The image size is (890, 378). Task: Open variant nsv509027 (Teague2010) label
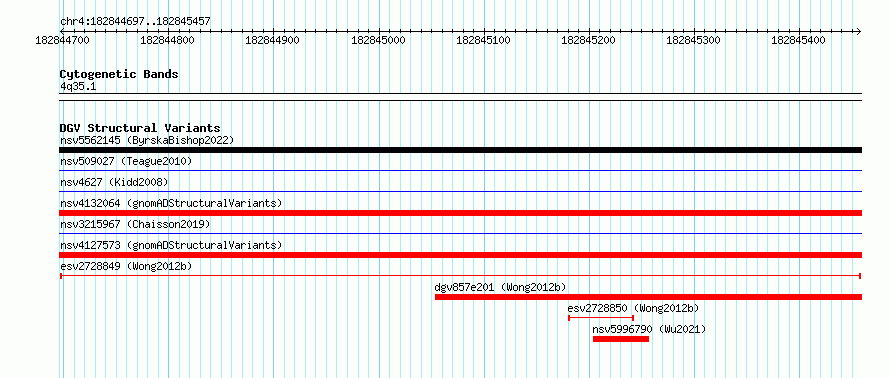[126, 161]
